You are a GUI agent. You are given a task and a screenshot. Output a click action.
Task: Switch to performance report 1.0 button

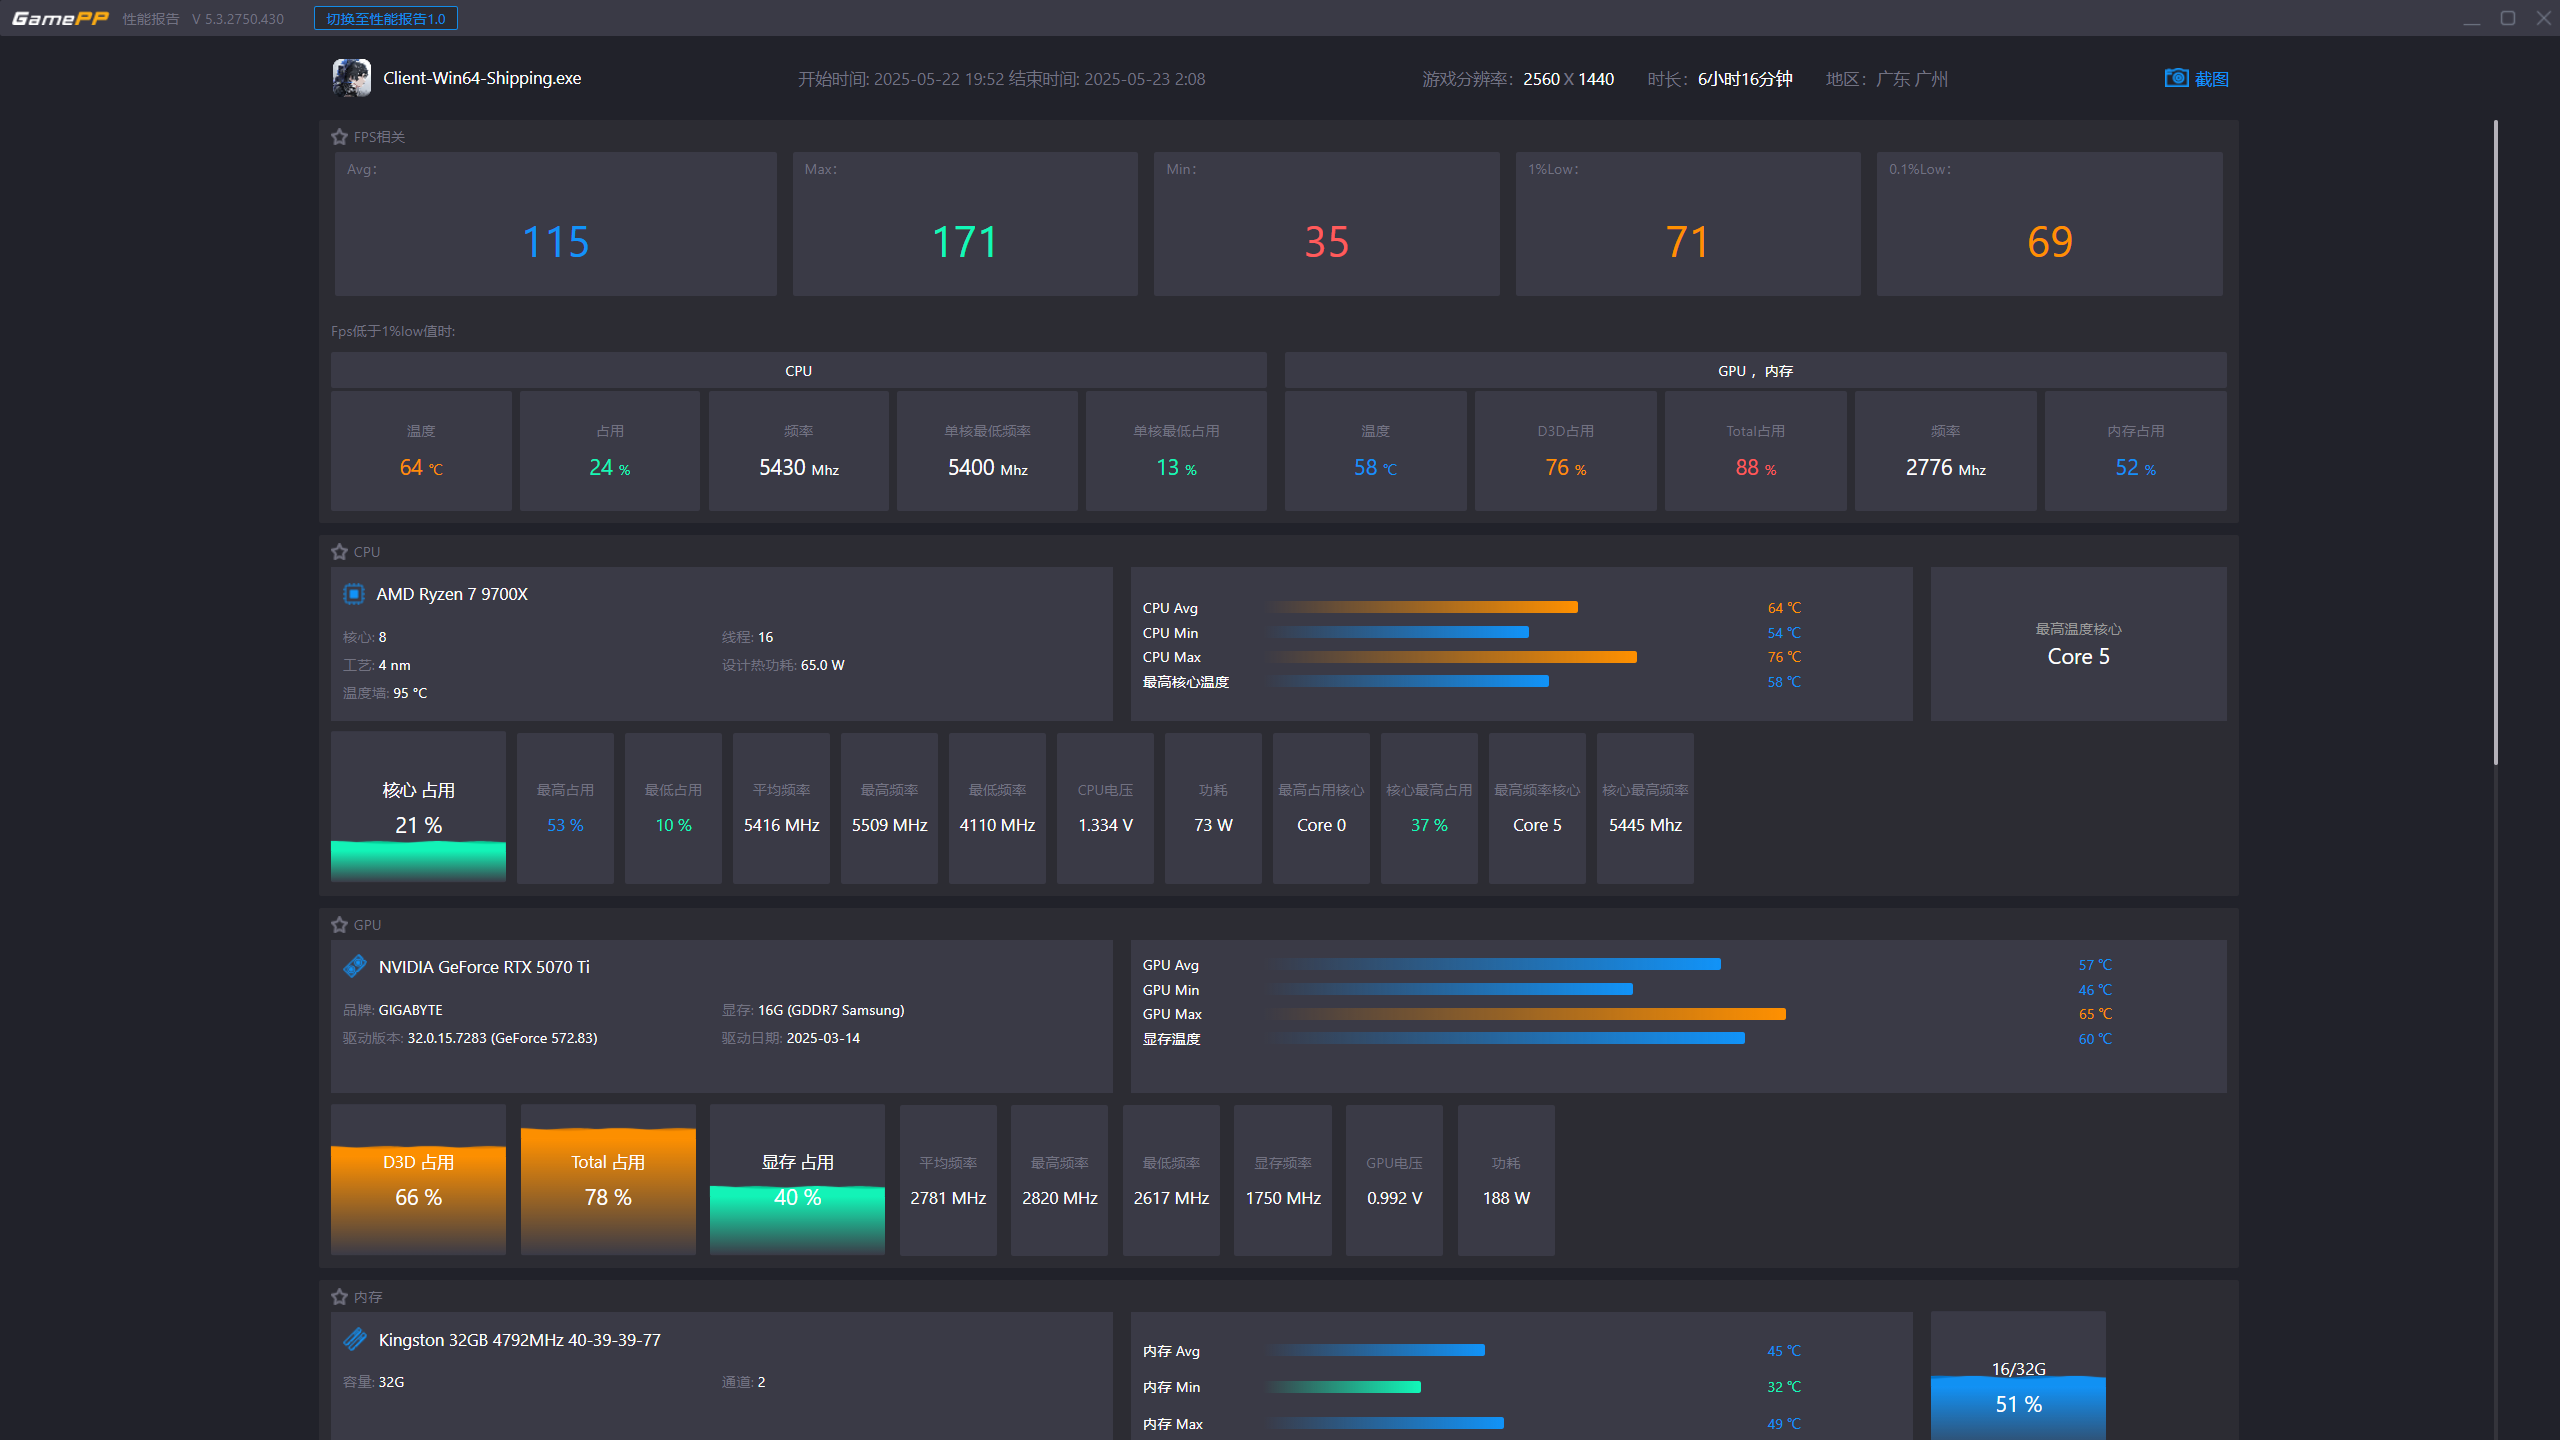pos(385,18)
